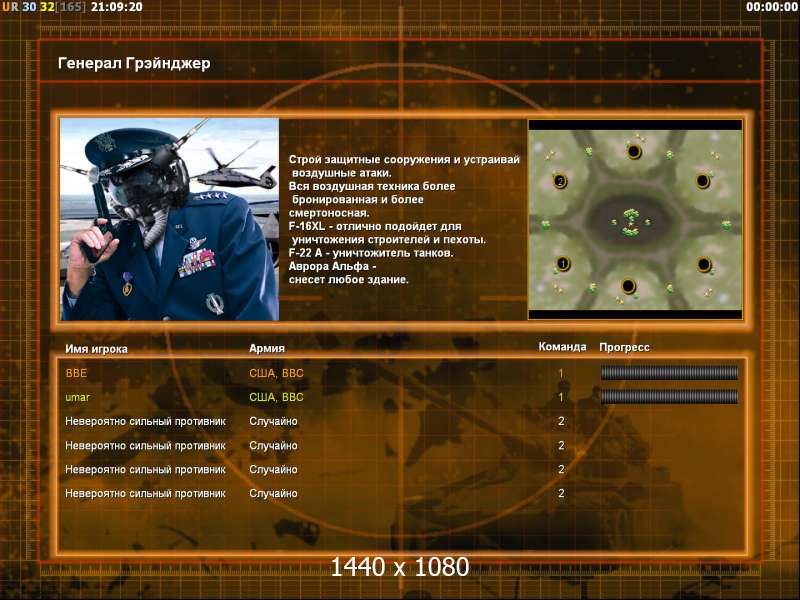Click start position 2 marker on minimap
Image resolution: width=800 pixels, height=600 pixels.
pyautogui.click(x=560, y=181)
